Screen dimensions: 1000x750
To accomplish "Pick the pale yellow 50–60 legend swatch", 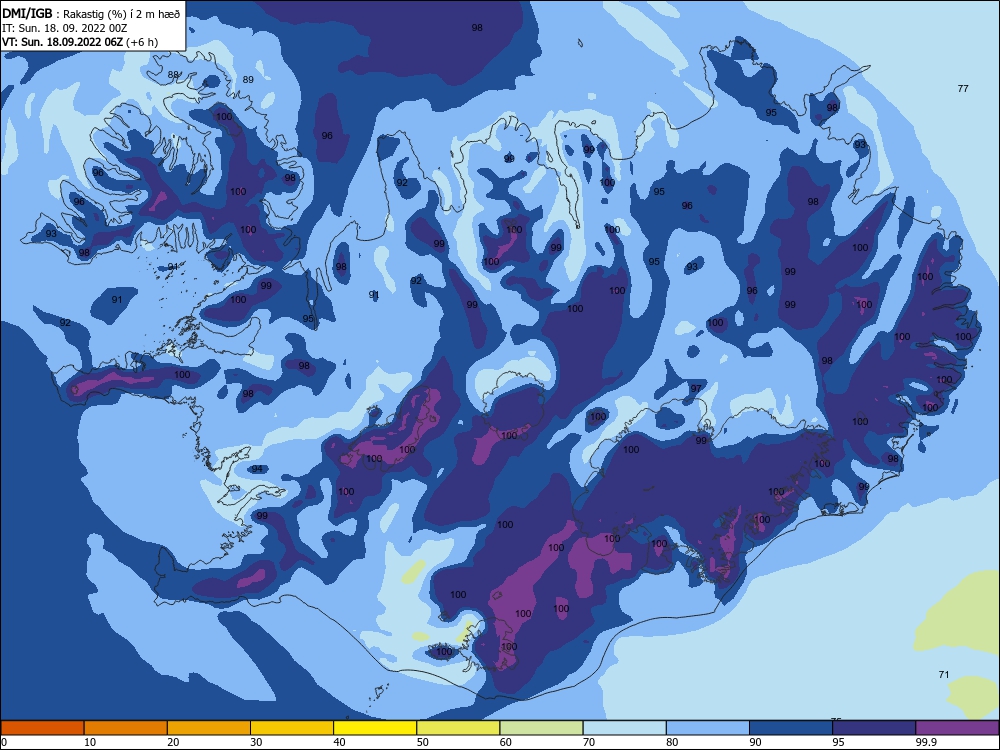I will click(459, 728).
